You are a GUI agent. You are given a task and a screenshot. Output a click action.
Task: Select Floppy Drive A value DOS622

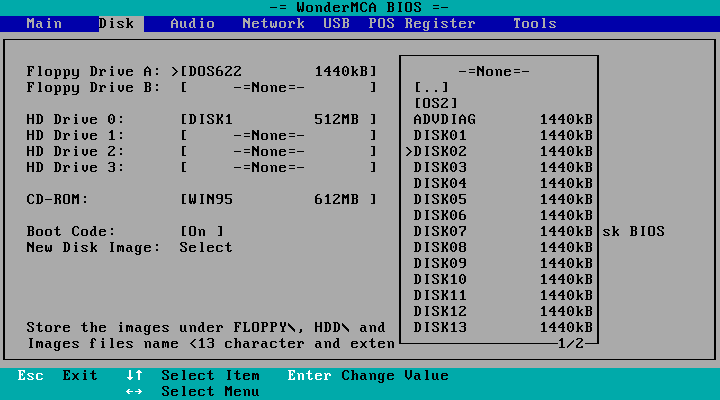click(278, 71)
